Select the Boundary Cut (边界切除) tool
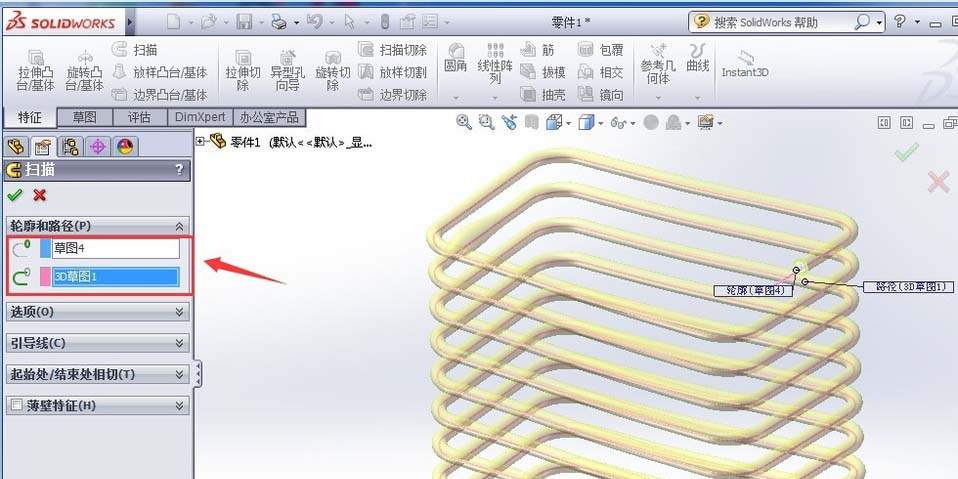The height and width of the screenshot is (479, 958). [x=392, y=95]
